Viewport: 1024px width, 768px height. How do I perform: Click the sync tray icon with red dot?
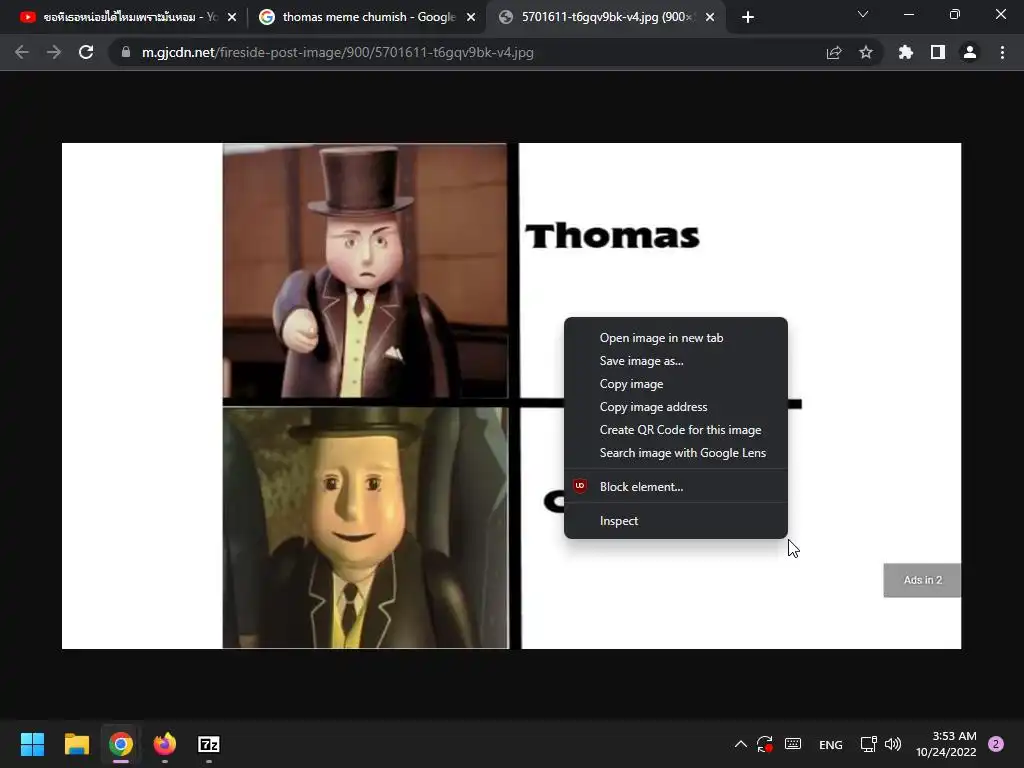[765, 744]
